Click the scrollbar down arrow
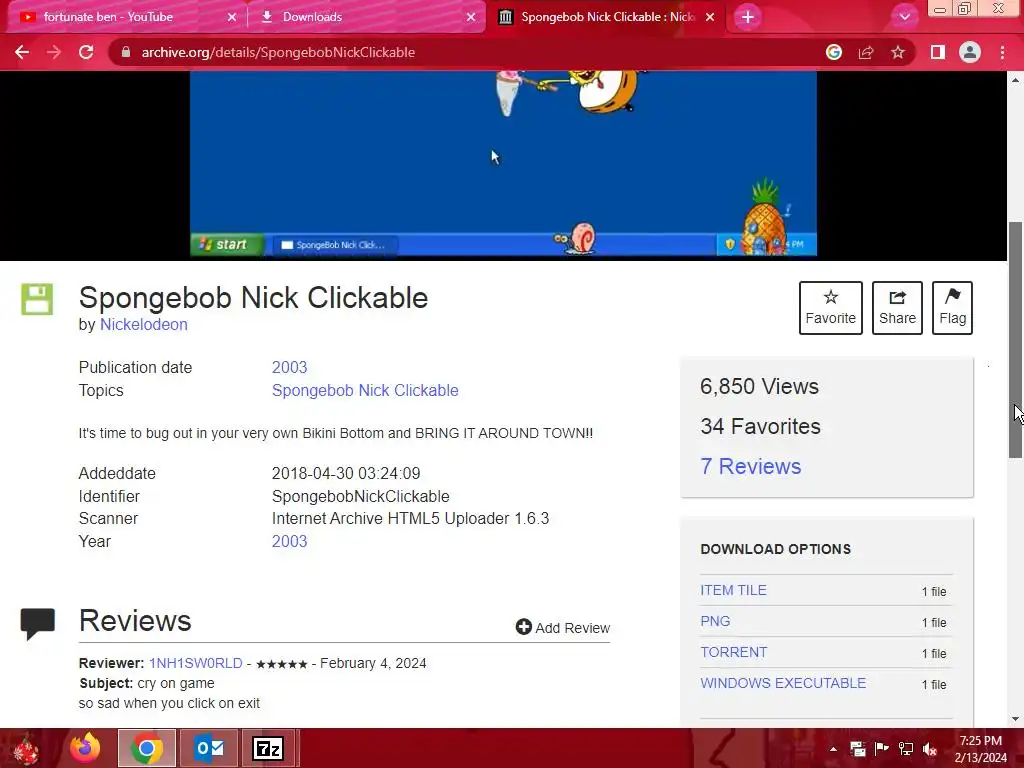This screenshot has width=1024, height=768. [x=1016, y=719]
